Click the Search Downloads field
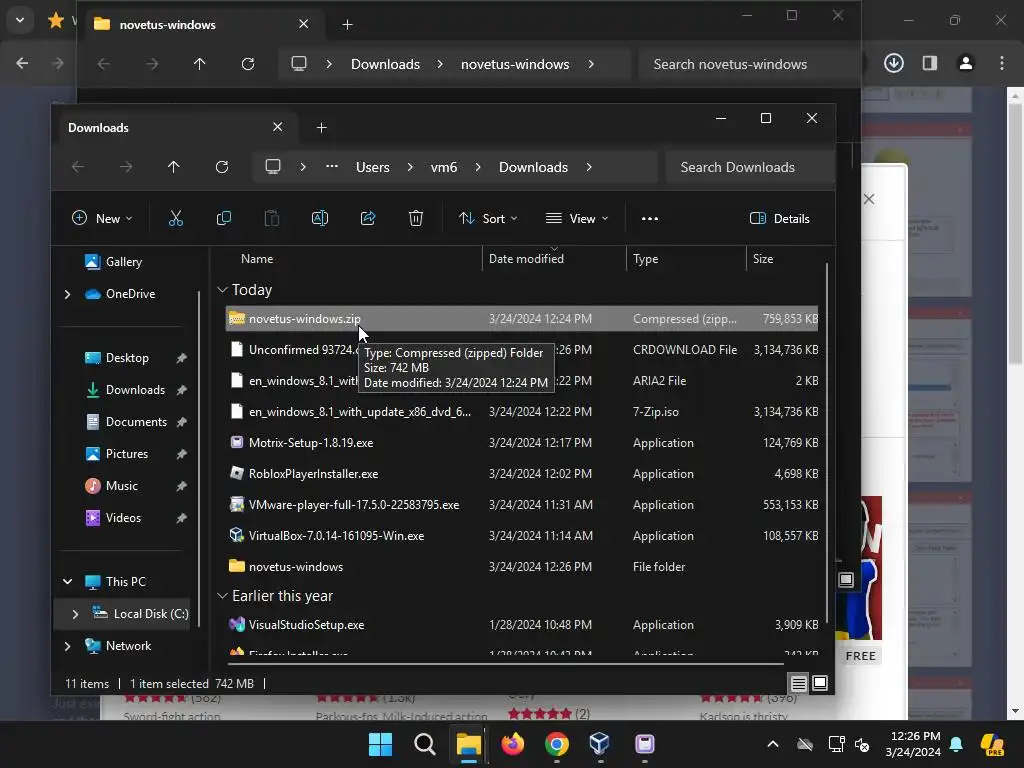 [750, 167]
